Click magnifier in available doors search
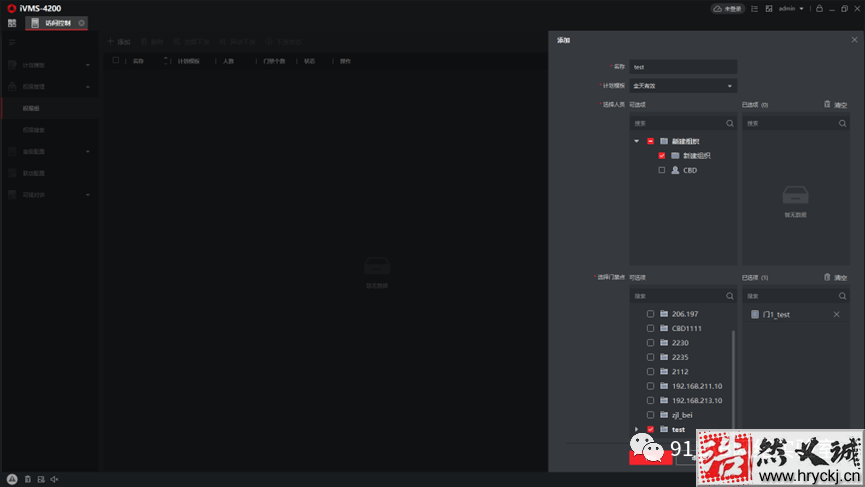This screenshot has width=865, height=487. tap(730, 296)
